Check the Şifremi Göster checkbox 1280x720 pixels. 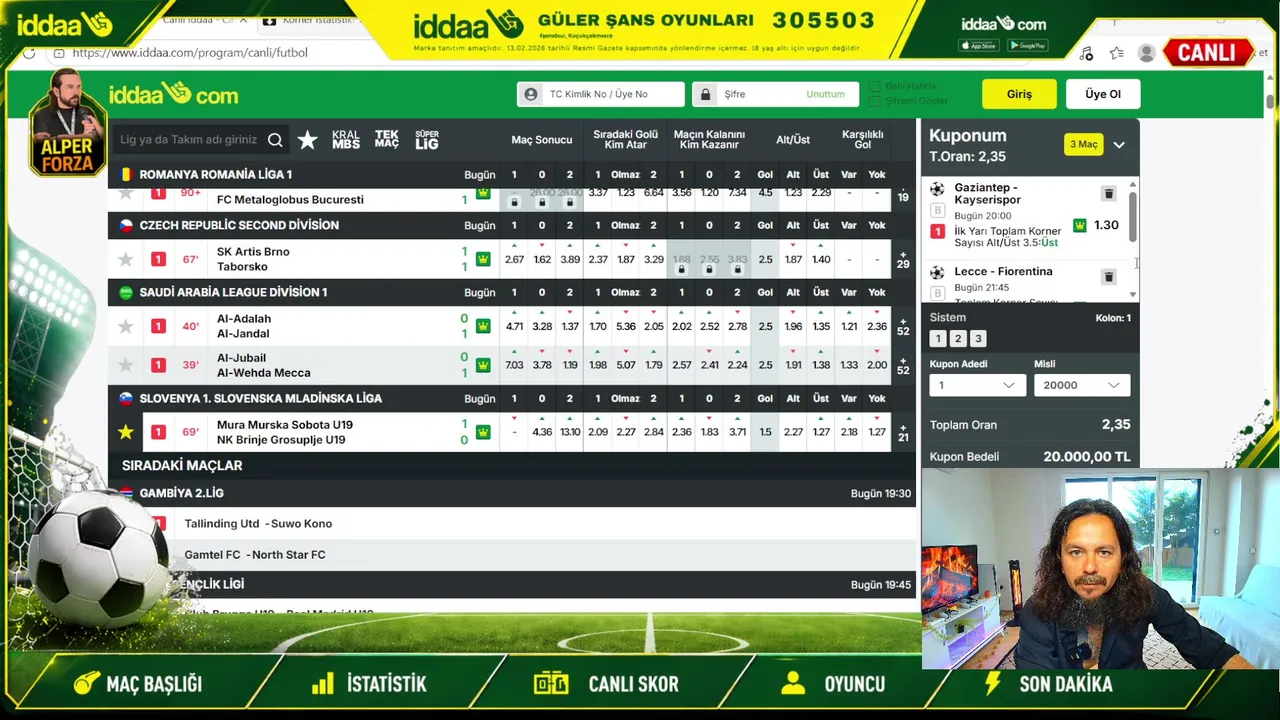tap(875, 101)
